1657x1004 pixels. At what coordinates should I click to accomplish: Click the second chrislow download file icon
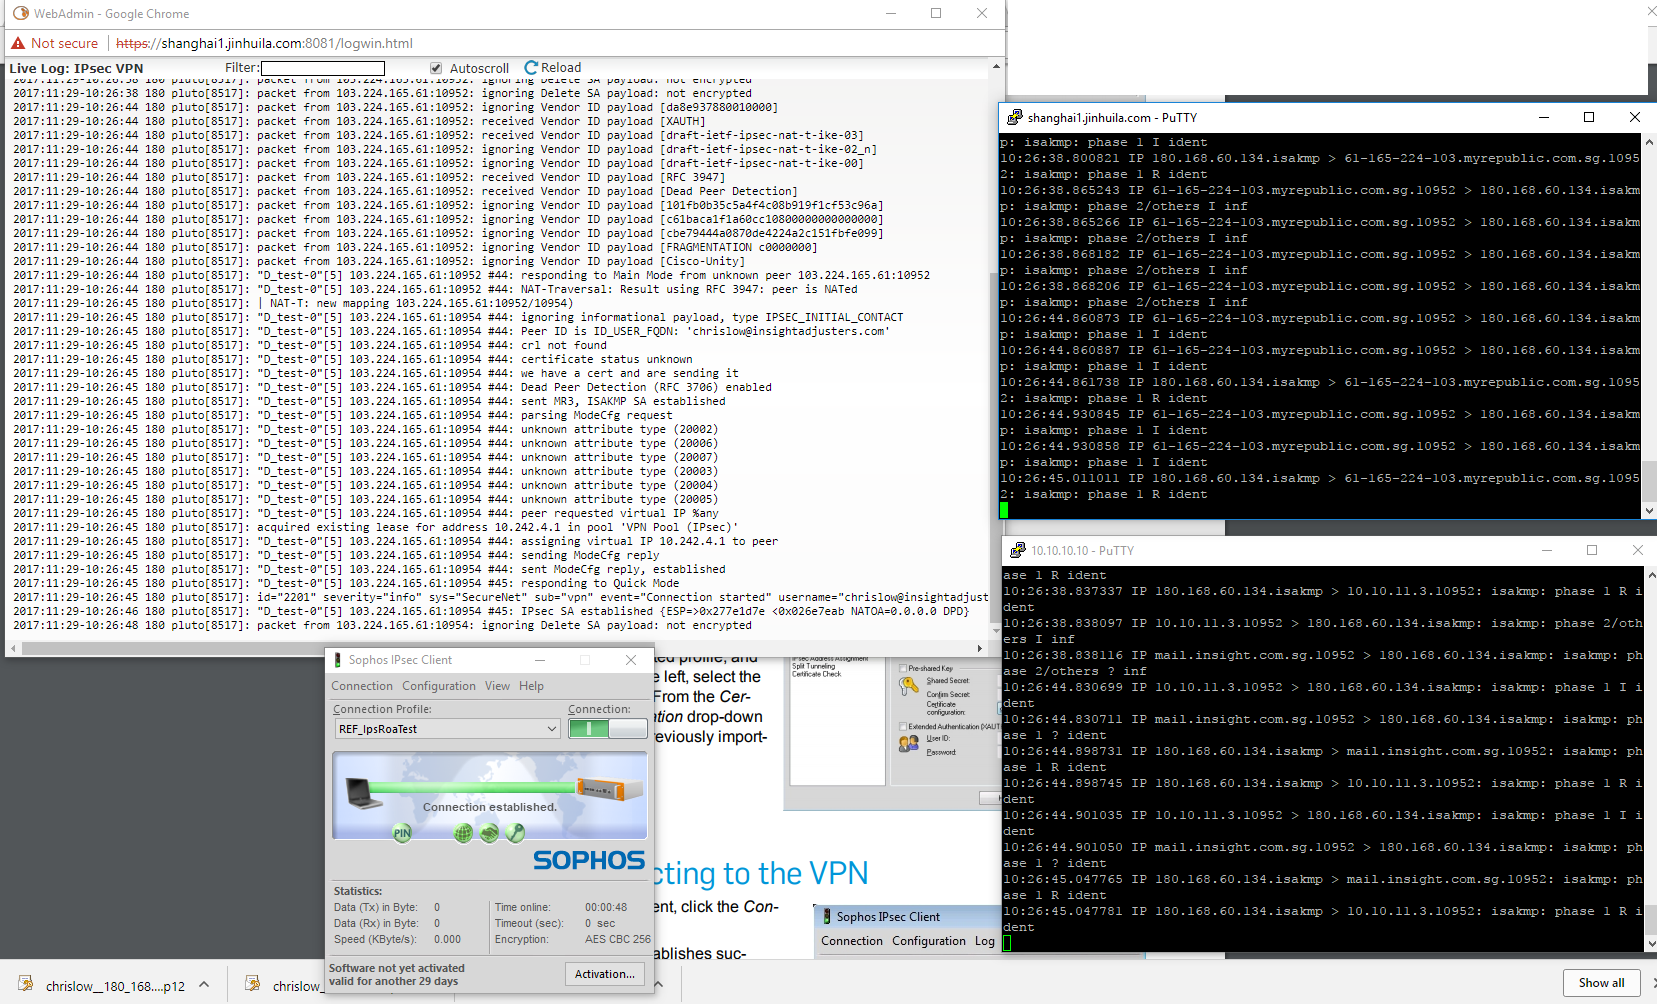(x=253, y=984)
